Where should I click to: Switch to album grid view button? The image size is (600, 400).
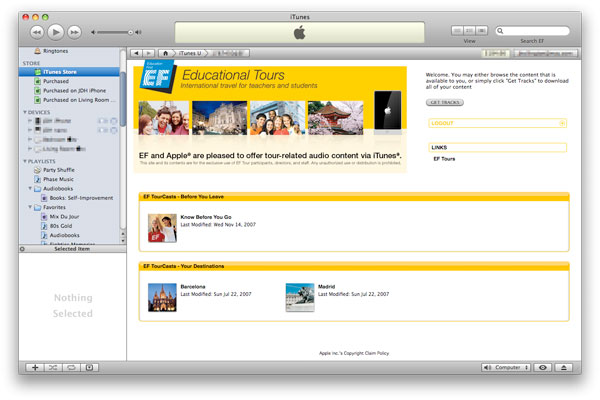pos(470,31)
